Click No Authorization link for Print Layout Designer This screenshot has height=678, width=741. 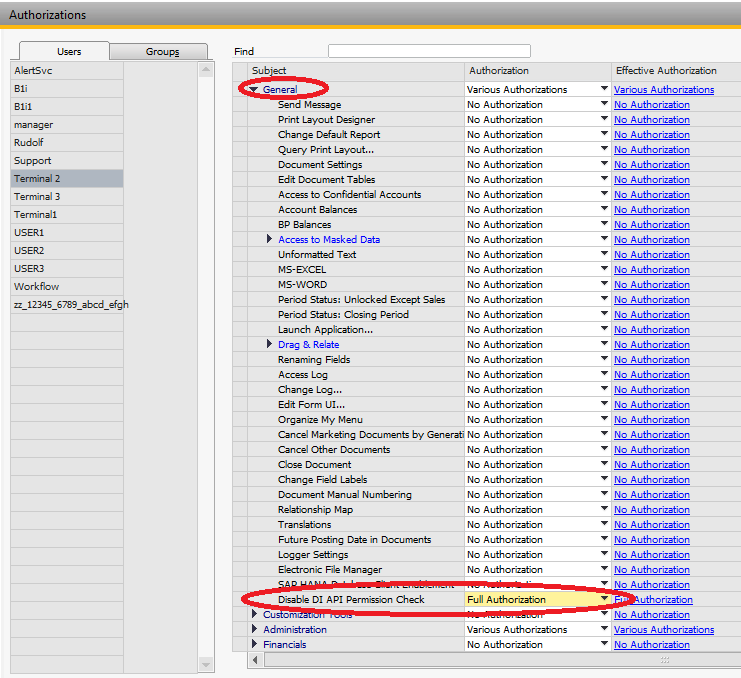click(652, 120)
